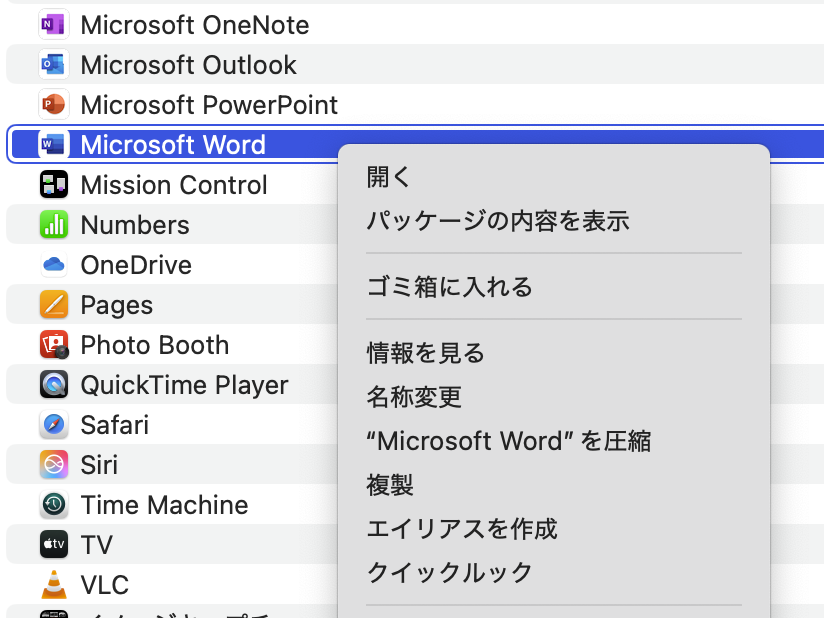The height and width of the screenshot is (618, 824).
Task: Choose 開く from the context menu
Action: [390, 178]
